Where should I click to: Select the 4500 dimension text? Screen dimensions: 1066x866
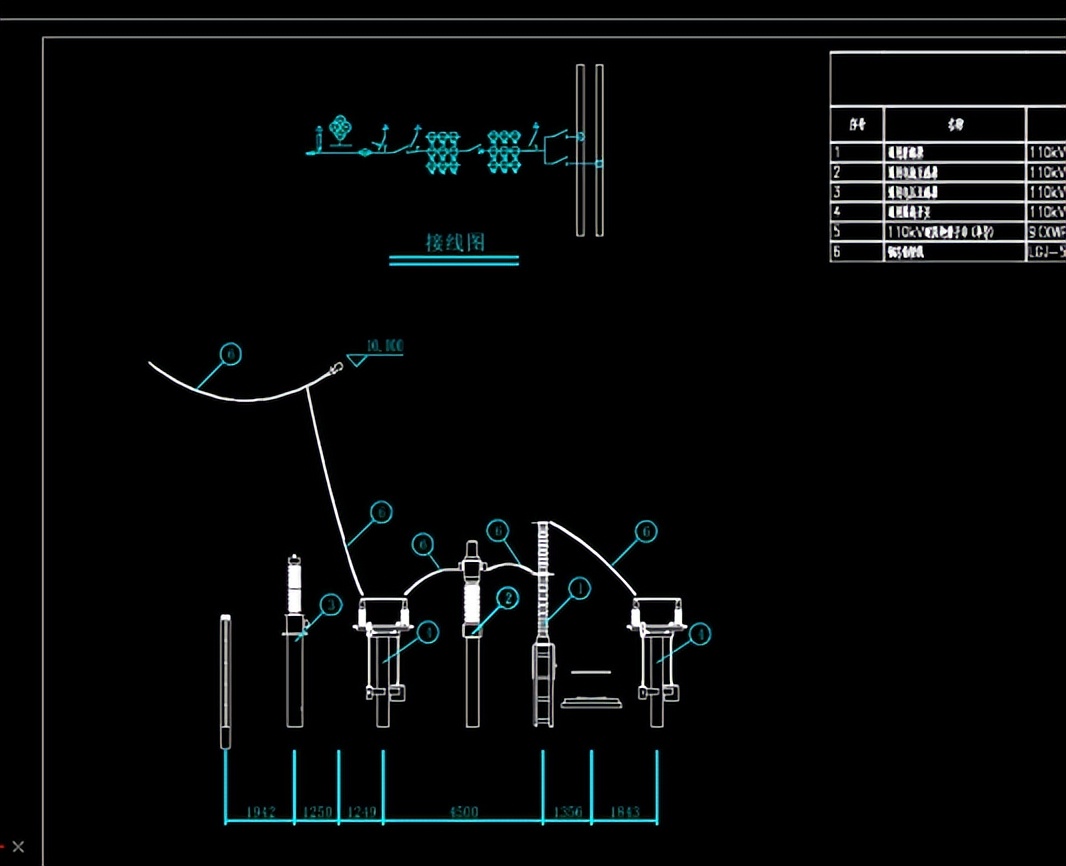pos(463,812)
